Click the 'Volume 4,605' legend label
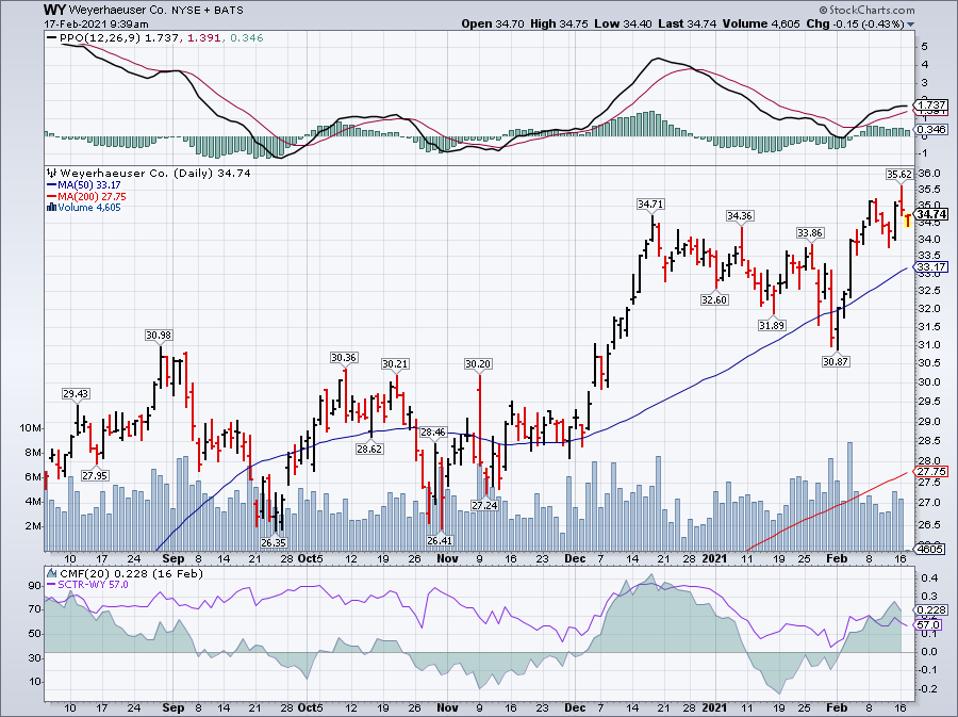Viewport: 958px width, 717px height. coord(89,208)
